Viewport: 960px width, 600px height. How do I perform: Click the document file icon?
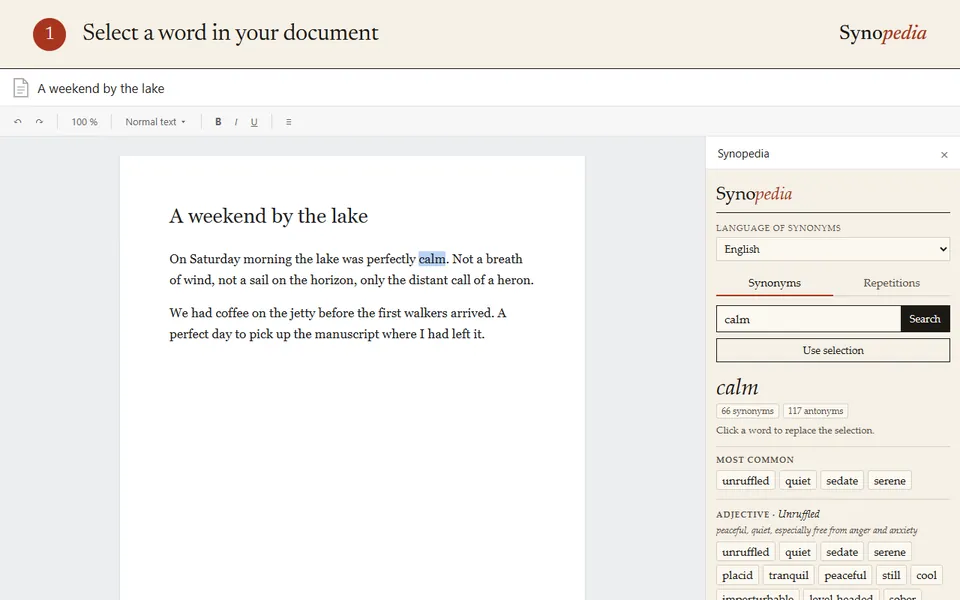coord(21,88)
